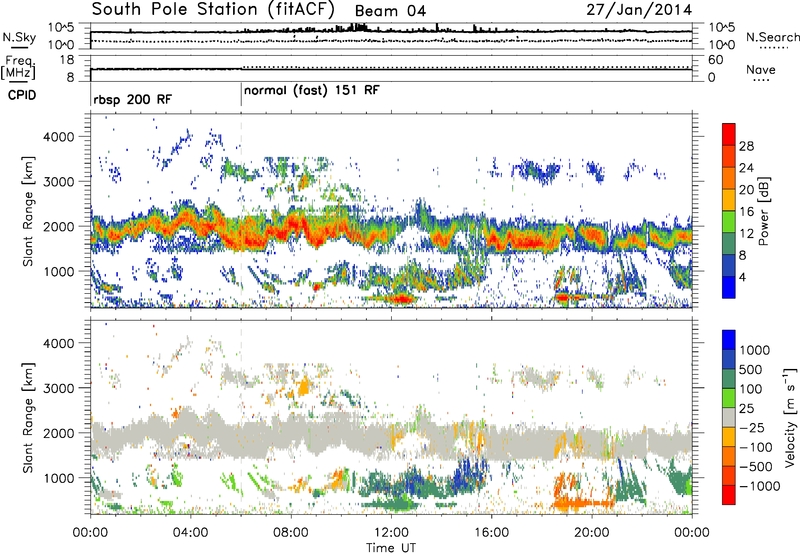Click the blue positive-velocity patch near 15:00
Image resolution: width=800 pixels, height=554 pixels.
pyautogui.click(x=468, y=473)
